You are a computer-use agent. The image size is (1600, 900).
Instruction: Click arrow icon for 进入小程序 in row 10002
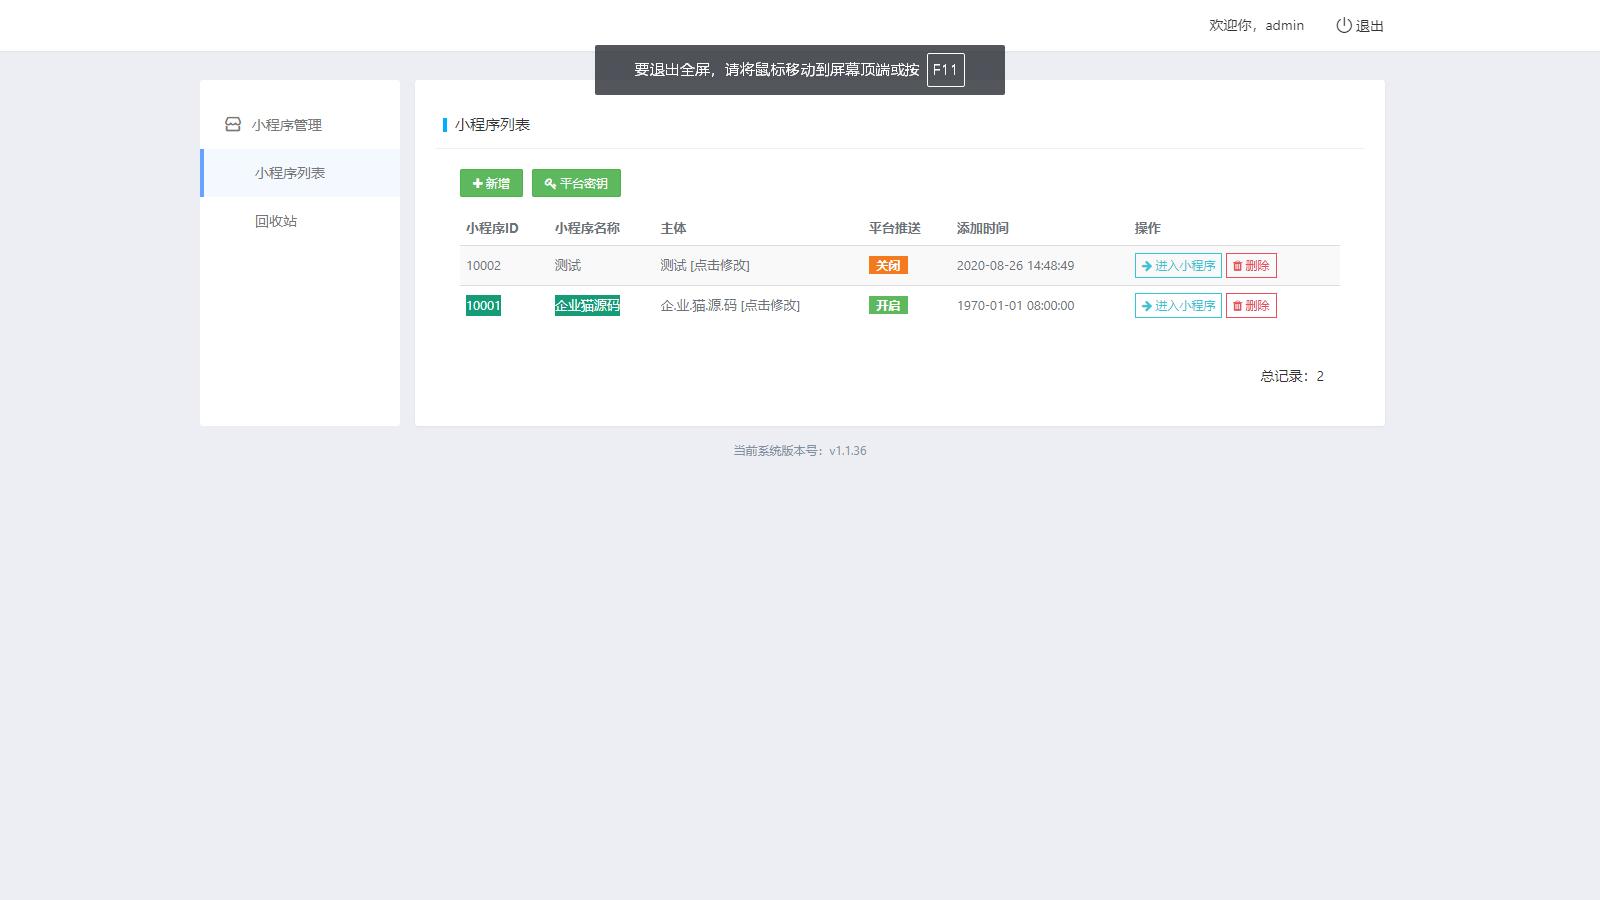point(1146,266)
